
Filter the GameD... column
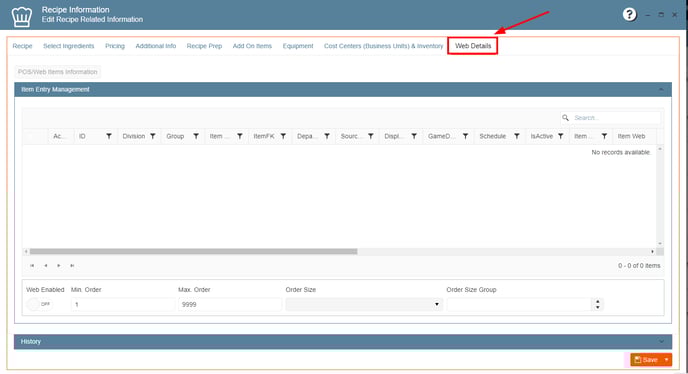pos(466,136)
